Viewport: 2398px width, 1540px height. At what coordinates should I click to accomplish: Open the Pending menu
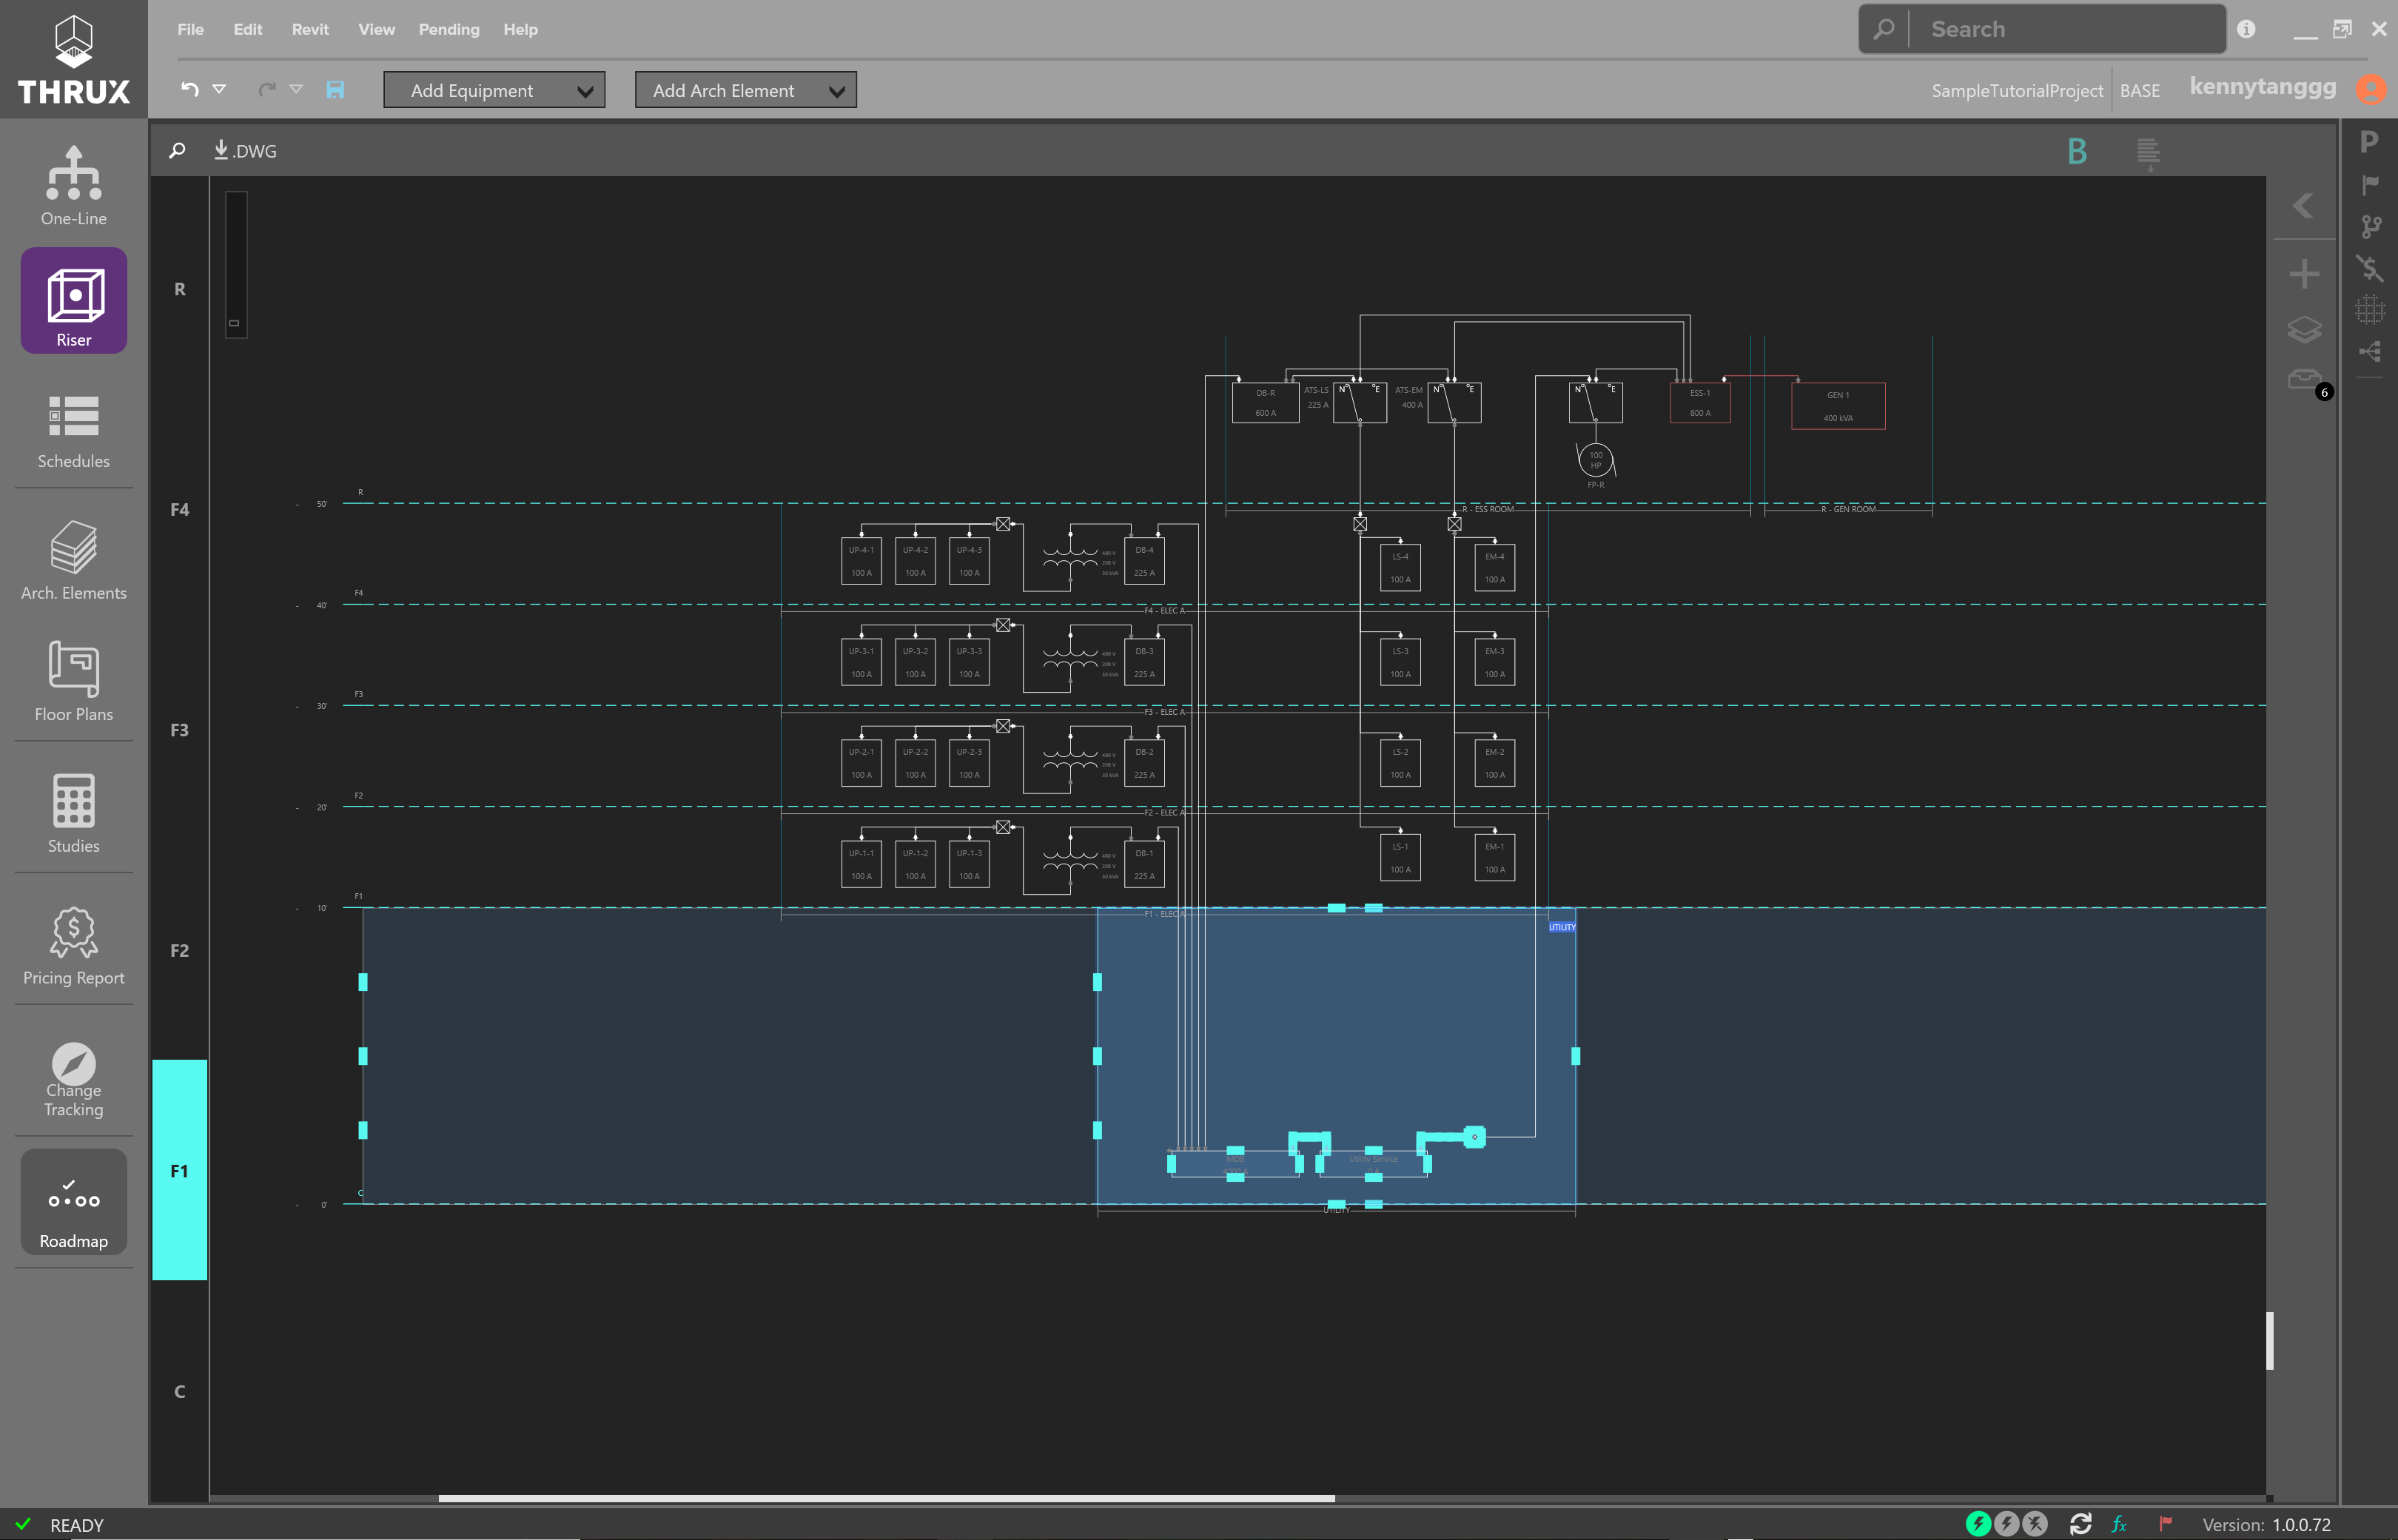coord(449,29)
